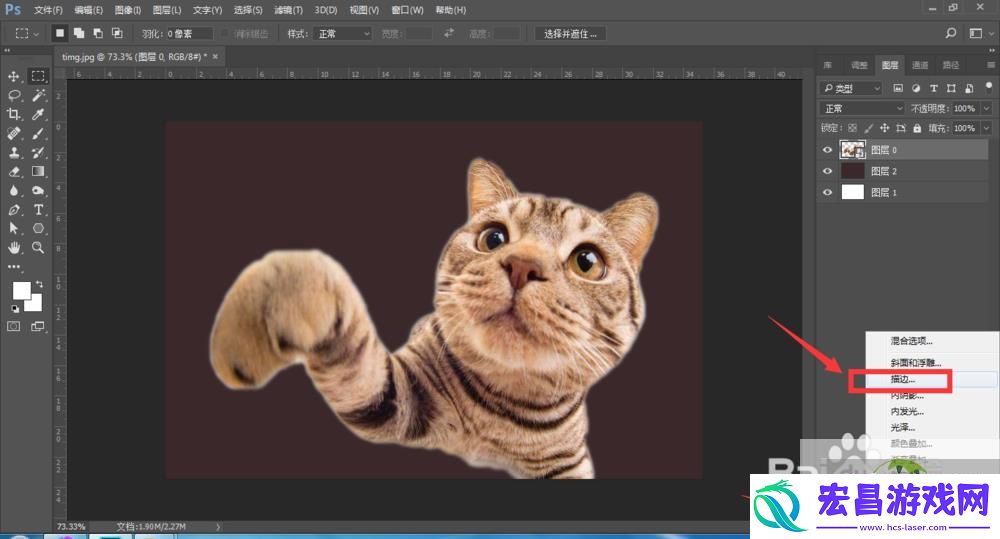Select the Magic Wand tool
The image size is (1000, 539).
pos(38,96)
